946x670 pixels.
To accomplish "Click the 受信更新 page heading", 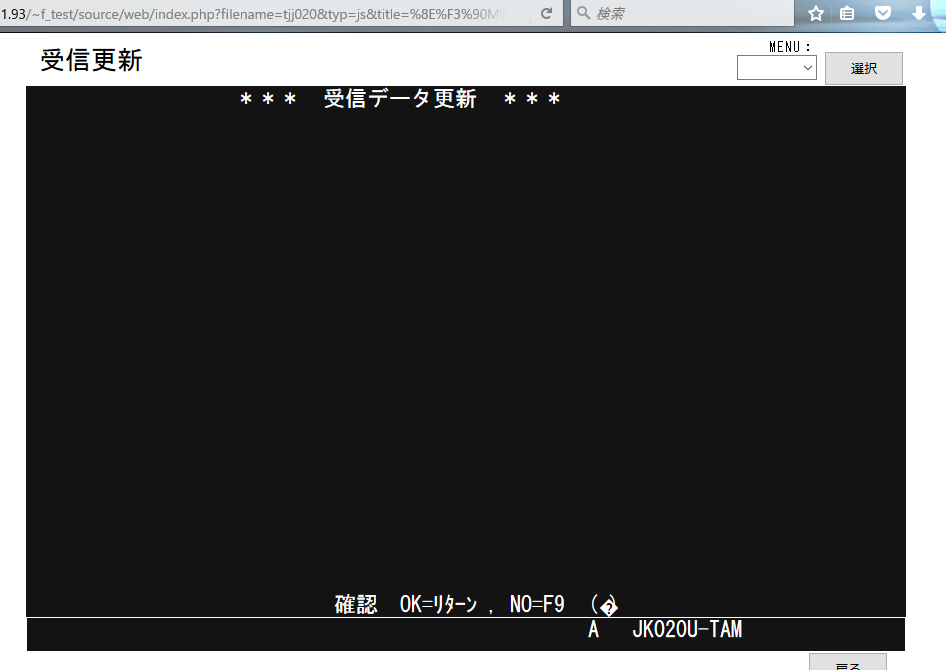I will pos(92,61).
